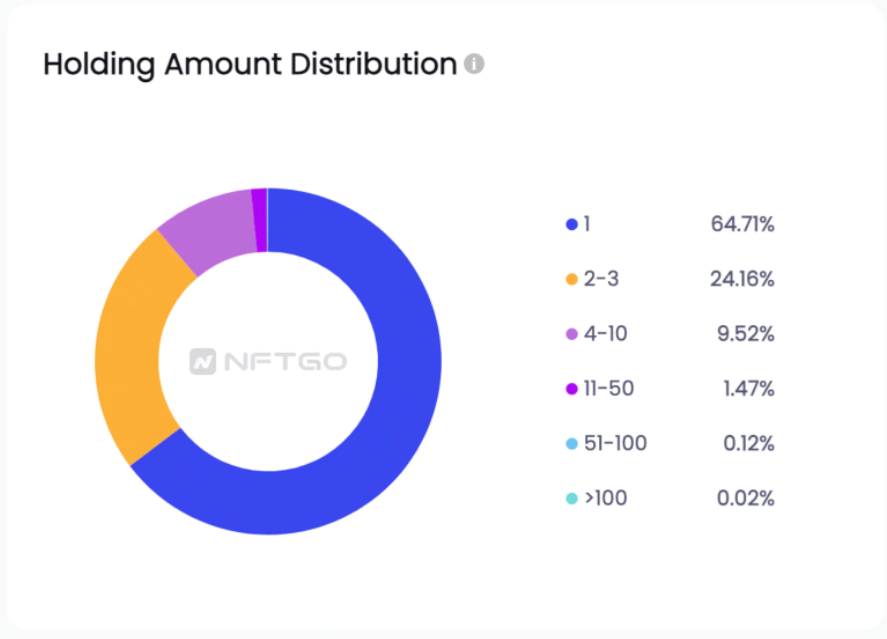Toggle the '1' legend entry label
Viewport: 887px width, 639px height.
click(x=587, y=224)
